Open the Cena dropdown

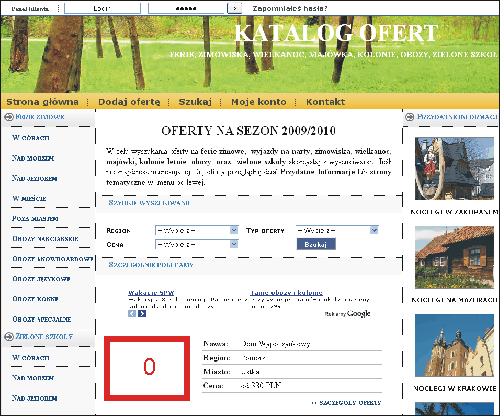(x=197, y=244)
